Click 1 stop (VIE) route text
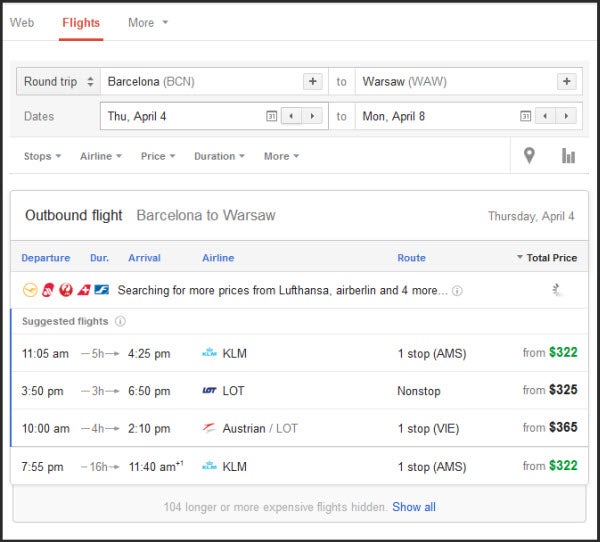Image resolution: width=600 pixels, height=542 pixels. [x=428, y=428]
